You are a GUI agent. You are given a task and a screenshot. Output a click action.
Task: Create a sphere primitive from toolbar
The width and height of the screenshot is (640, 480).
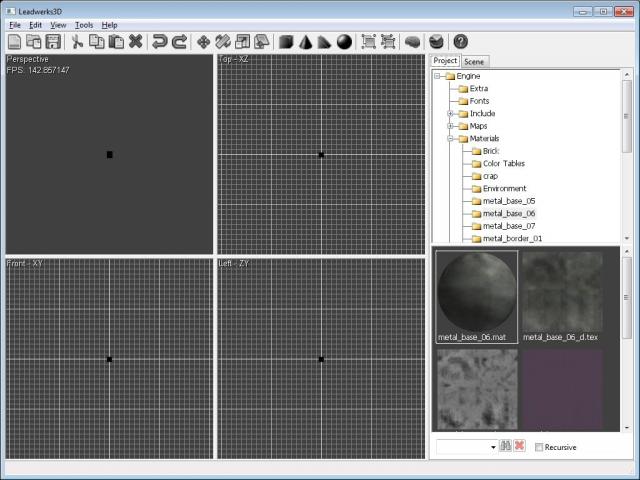344,42
